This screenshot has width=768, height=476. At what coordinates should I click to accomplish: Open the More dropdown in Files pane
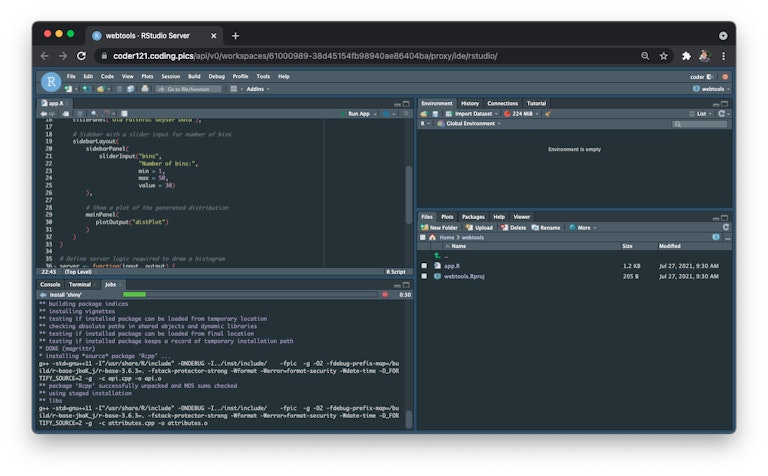pos(583,228)
